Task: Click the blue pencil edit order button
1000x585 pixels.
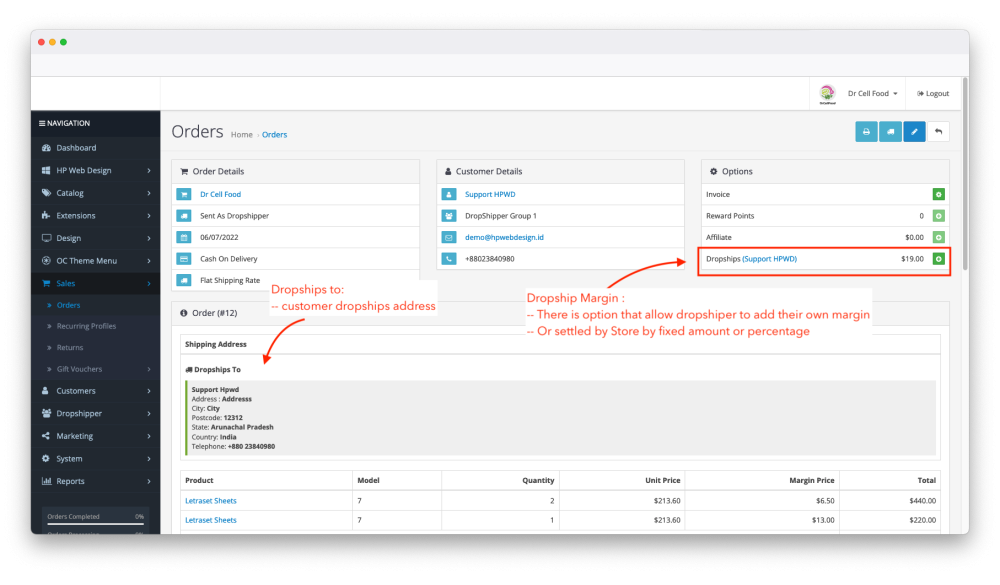Action: (x=914, y=132)
